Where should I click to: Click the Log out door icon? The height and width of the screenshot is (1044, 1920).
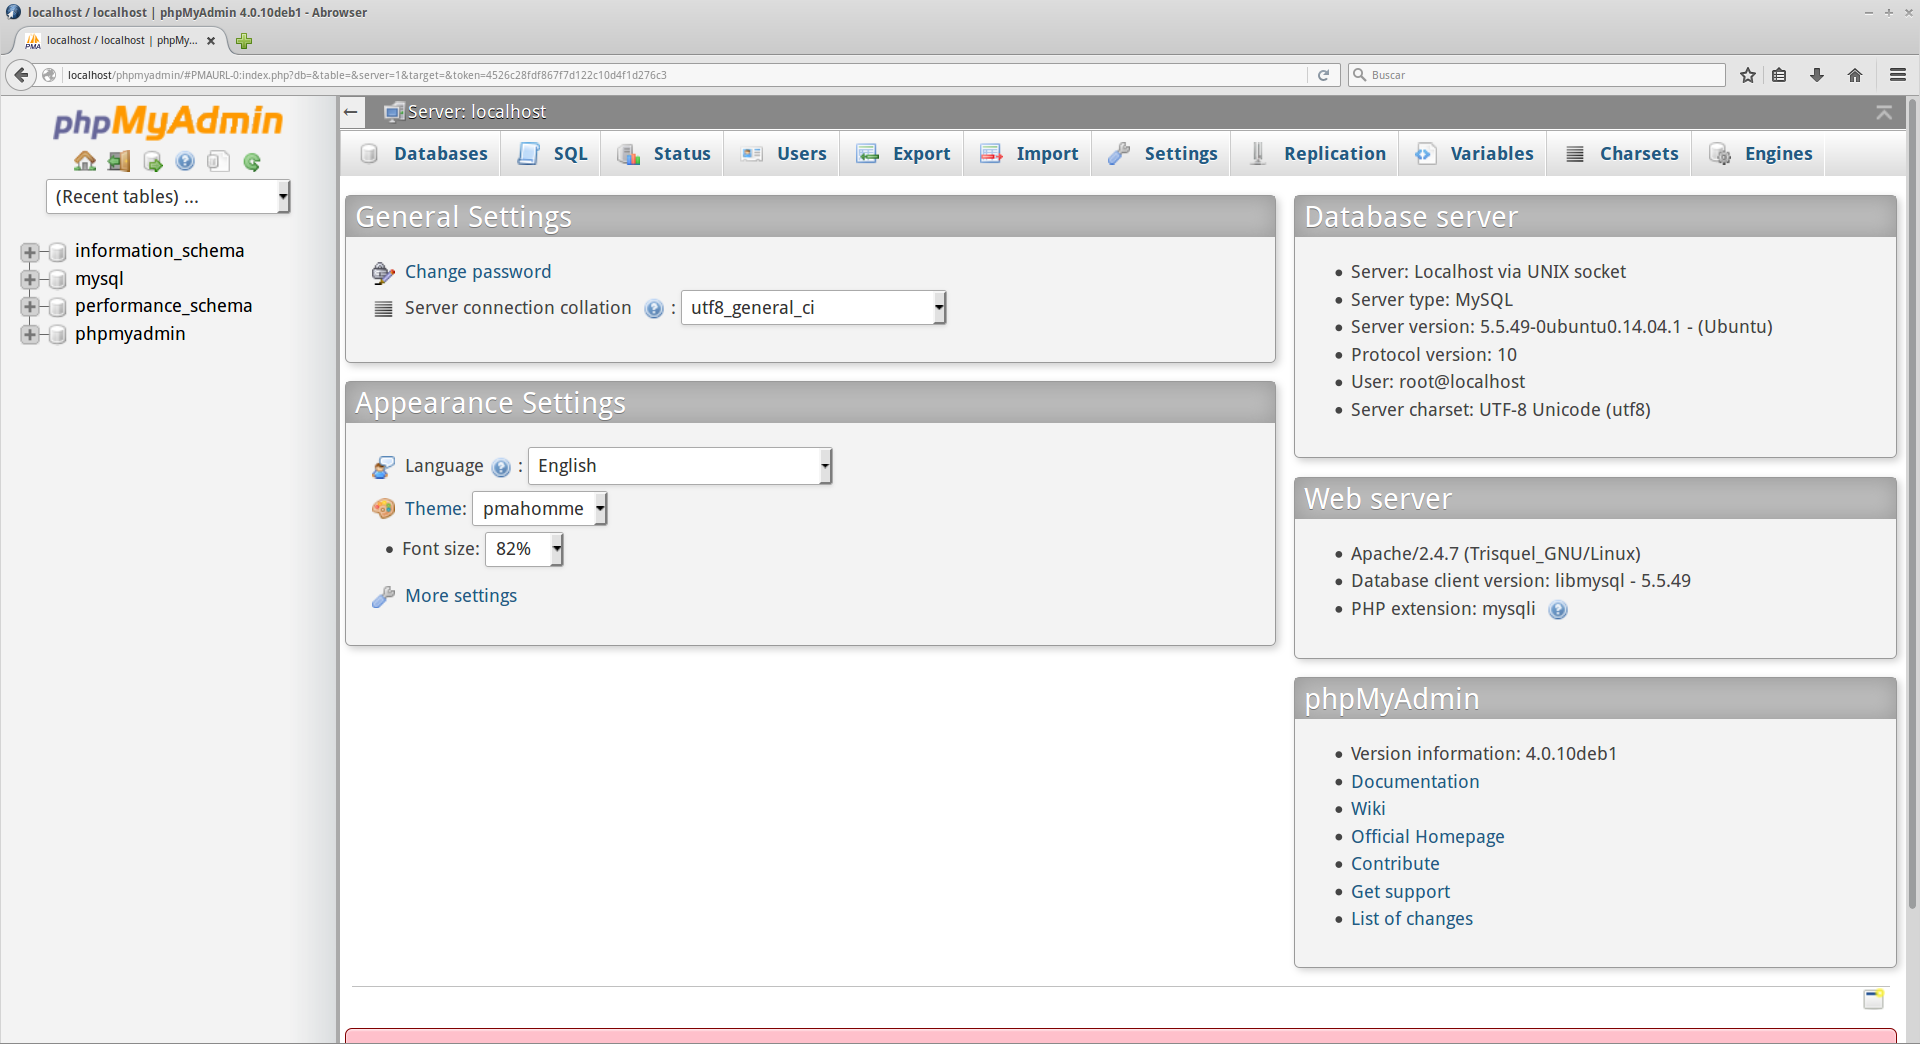(119, 161)
